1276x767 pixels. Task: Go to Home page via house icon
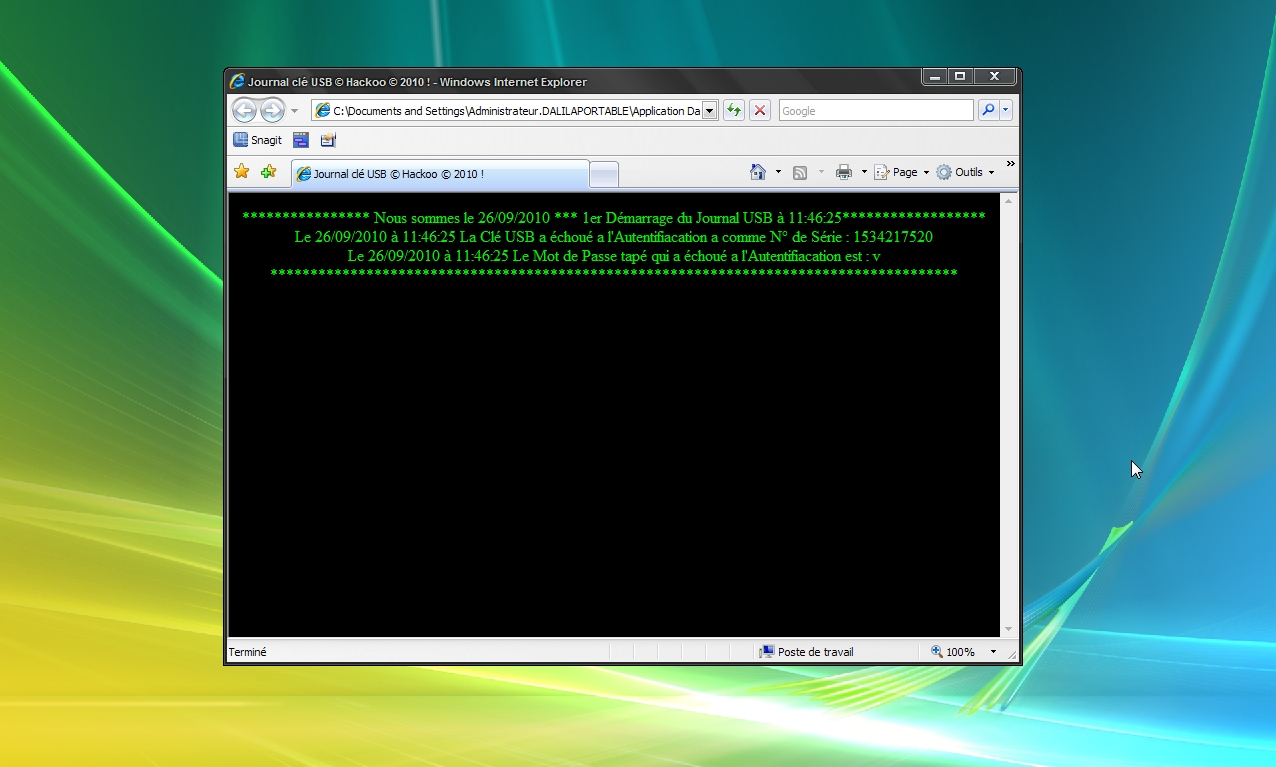click(758, 172)
